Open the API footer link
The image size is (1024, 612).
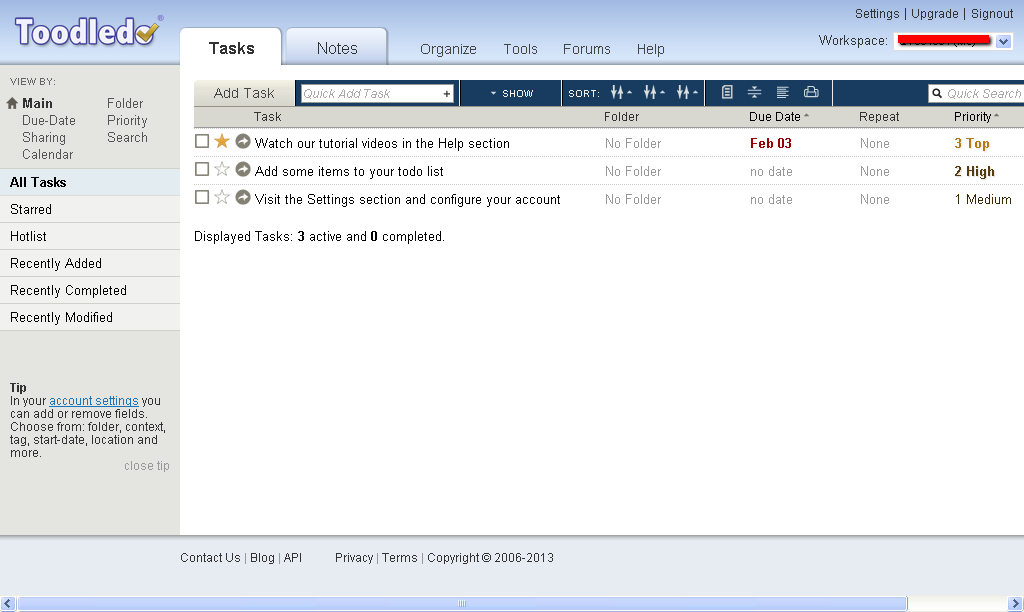(293, 558)
